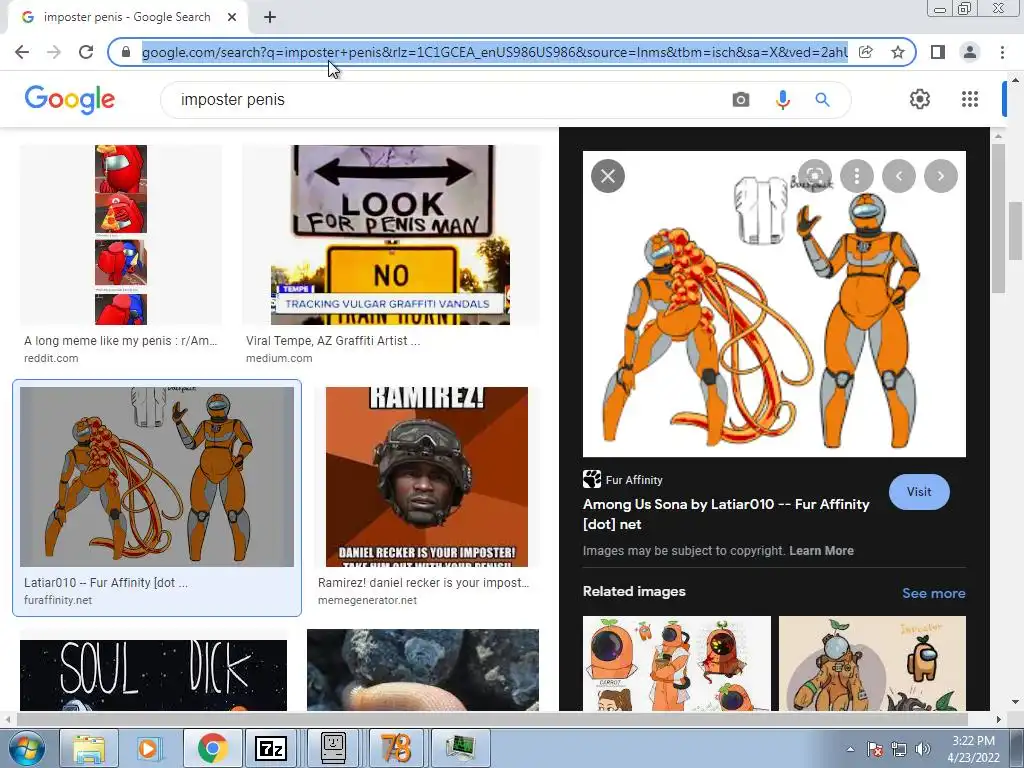Open Chrome's three-dot menu

click(x=1002, y=52)
